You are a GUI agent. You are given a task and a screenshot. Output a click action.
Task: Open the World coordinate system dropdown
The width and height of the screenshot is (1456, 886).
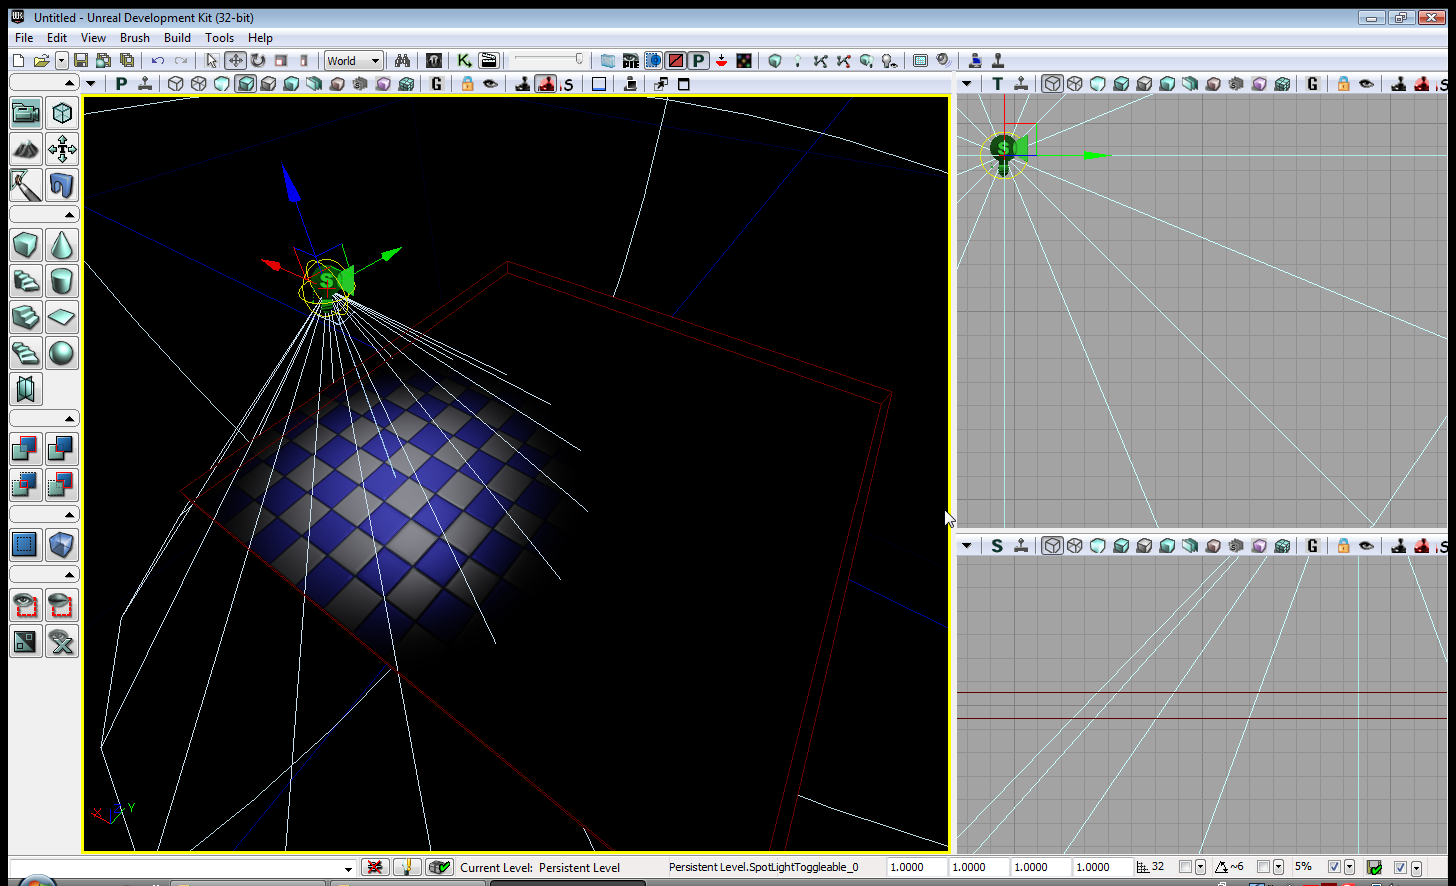tap(353, 61)
